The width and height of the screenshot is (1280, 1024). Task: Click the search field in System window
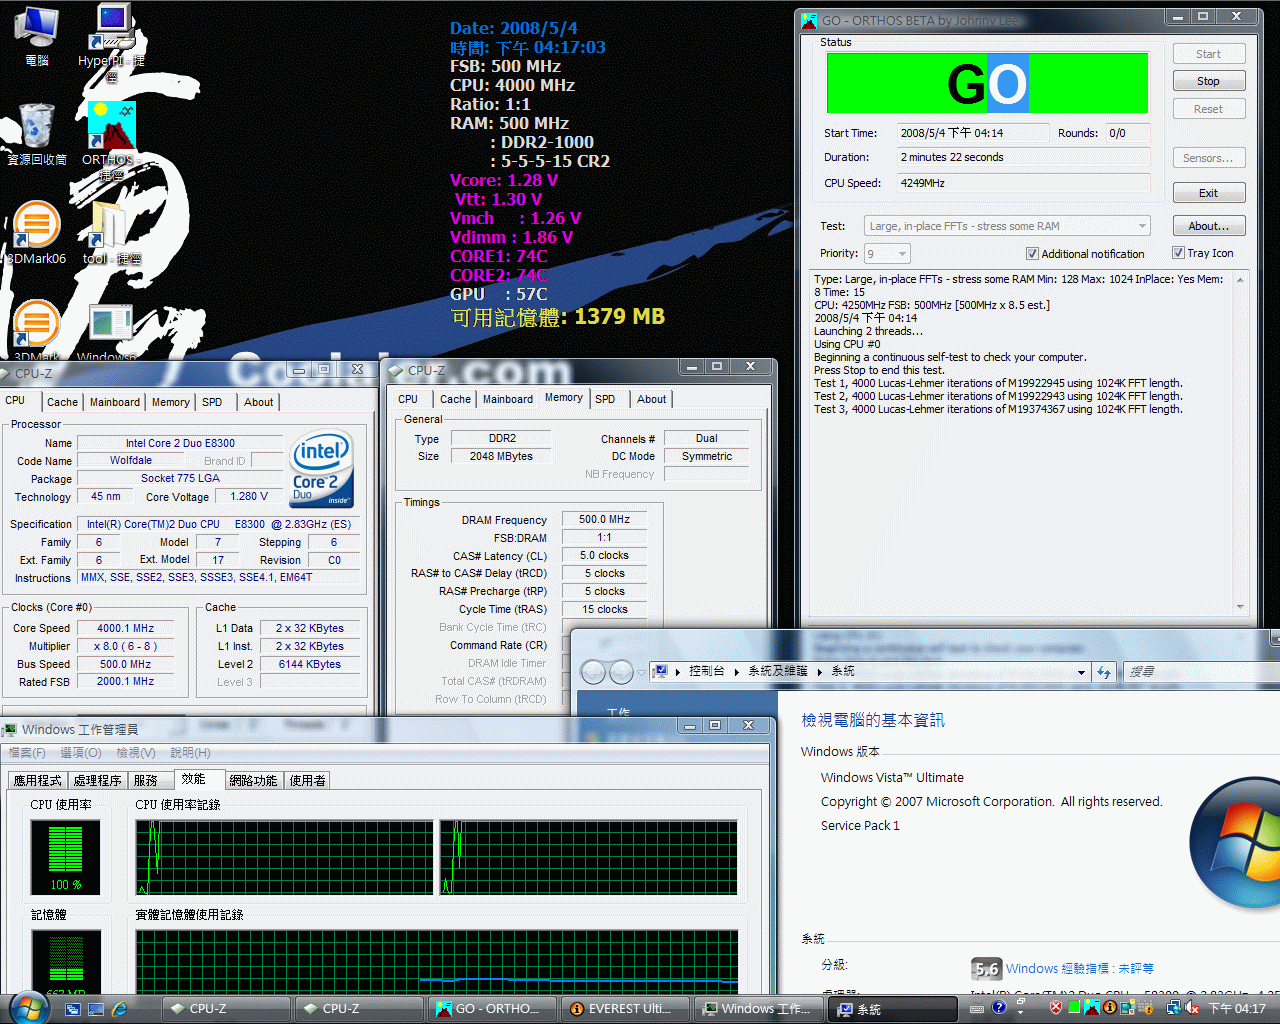[x=1200, y=672]
